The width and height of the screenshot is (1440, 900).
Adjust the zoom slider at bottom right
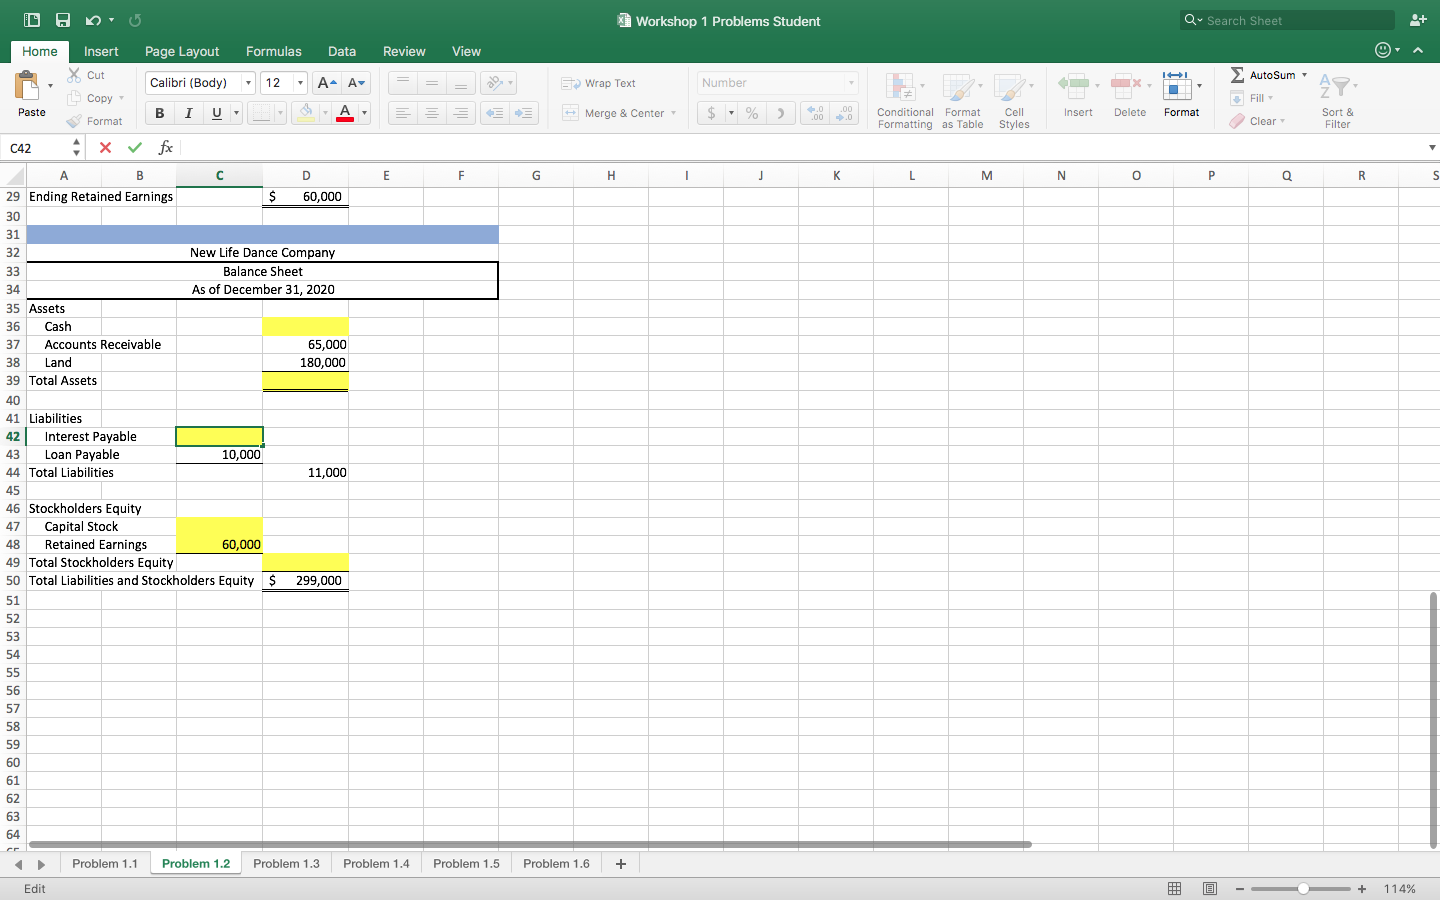point(1302,887)
